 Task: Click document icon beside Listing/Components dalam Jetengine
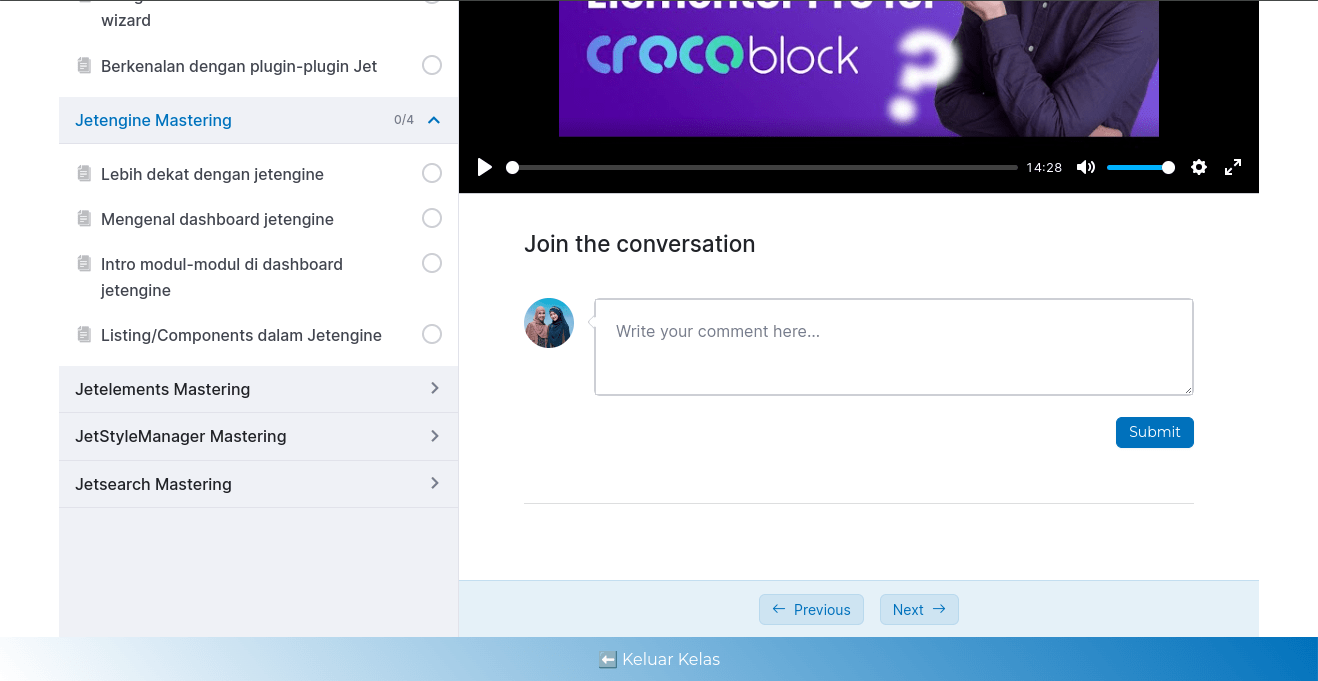point(84,335)
